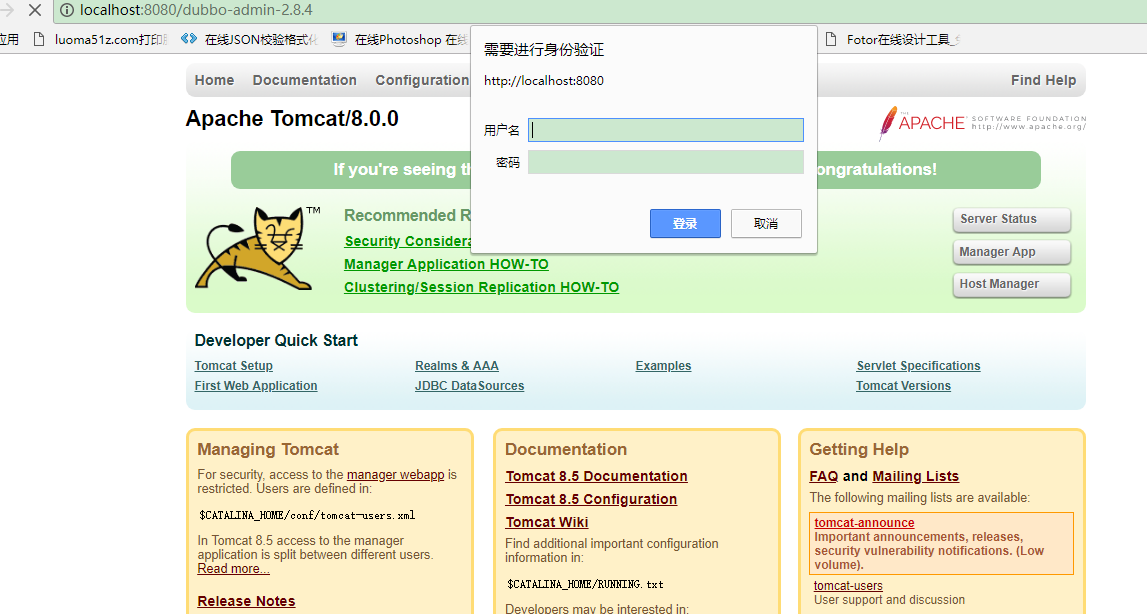Follow the Read more... link

(x=233, y=569)
